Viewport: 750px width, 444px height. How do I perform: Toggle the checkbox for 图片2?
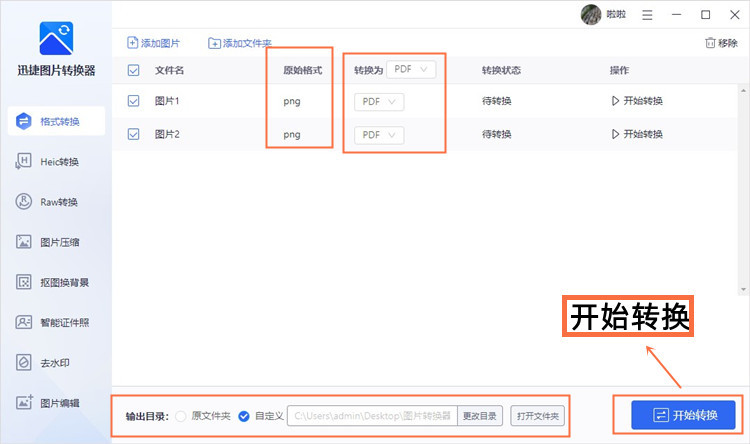click(133, 134)
